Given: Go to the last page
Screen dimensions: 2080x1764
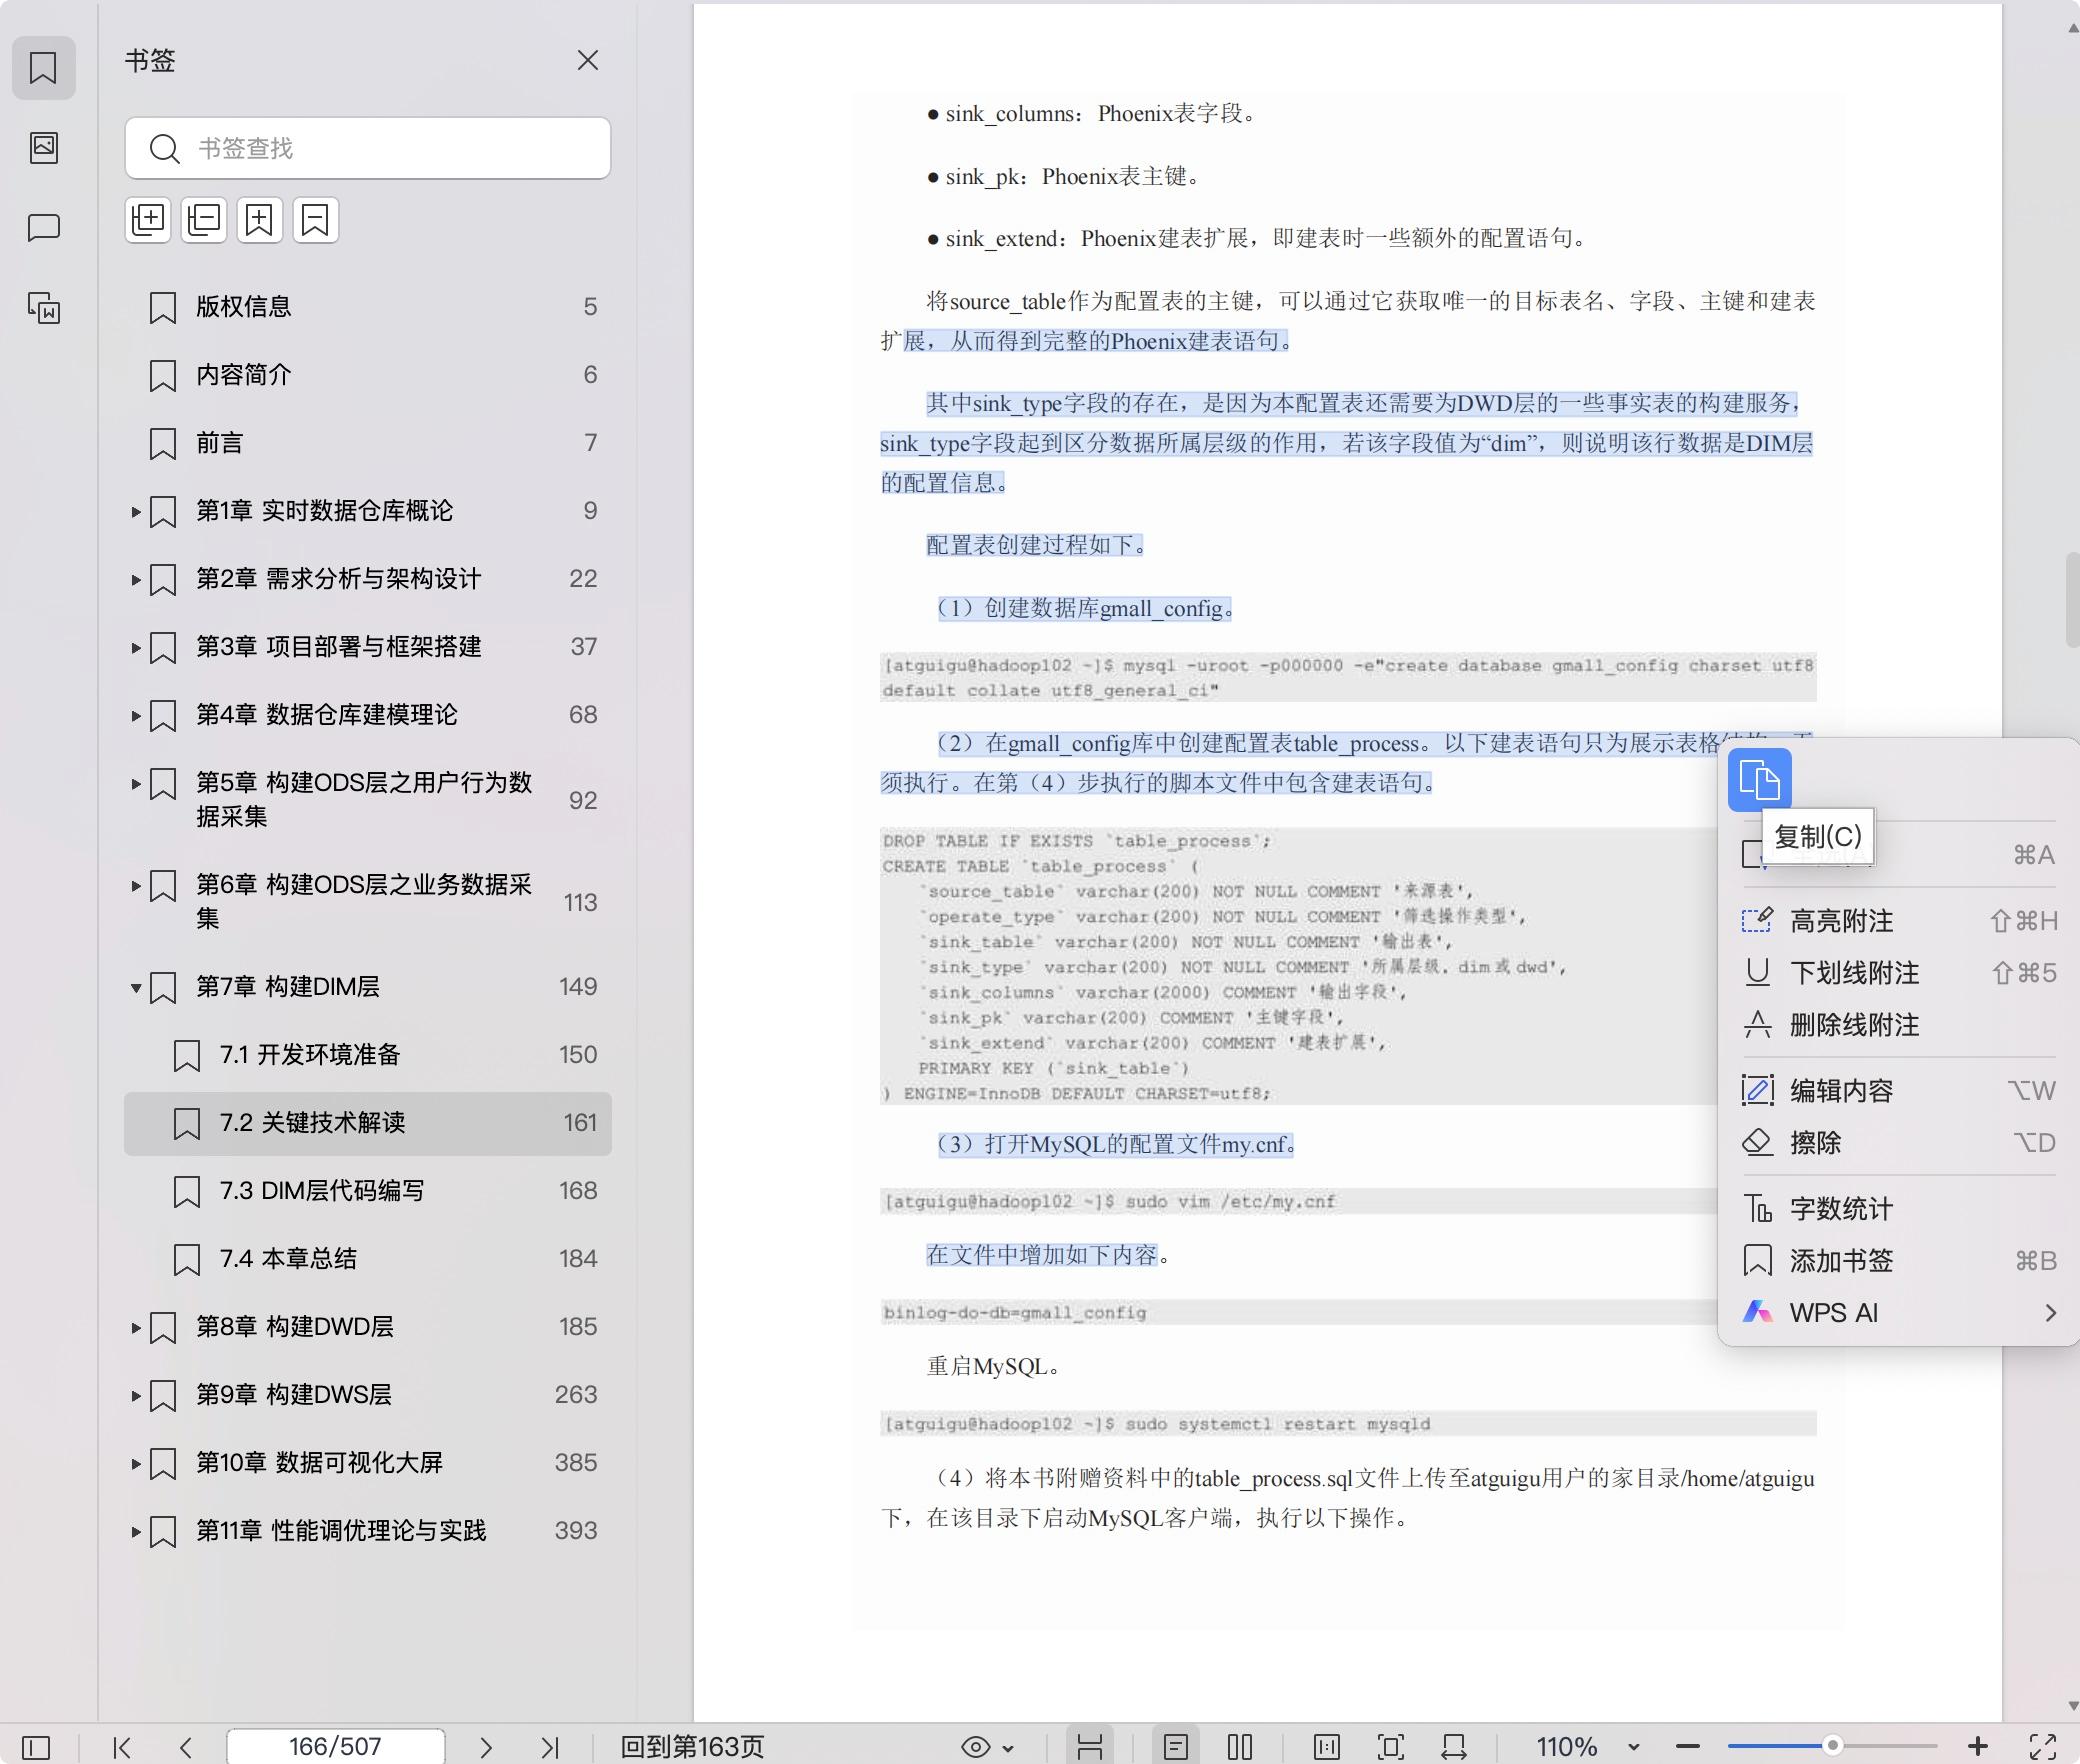Looking at the screenshot, I should (549, 1746).
